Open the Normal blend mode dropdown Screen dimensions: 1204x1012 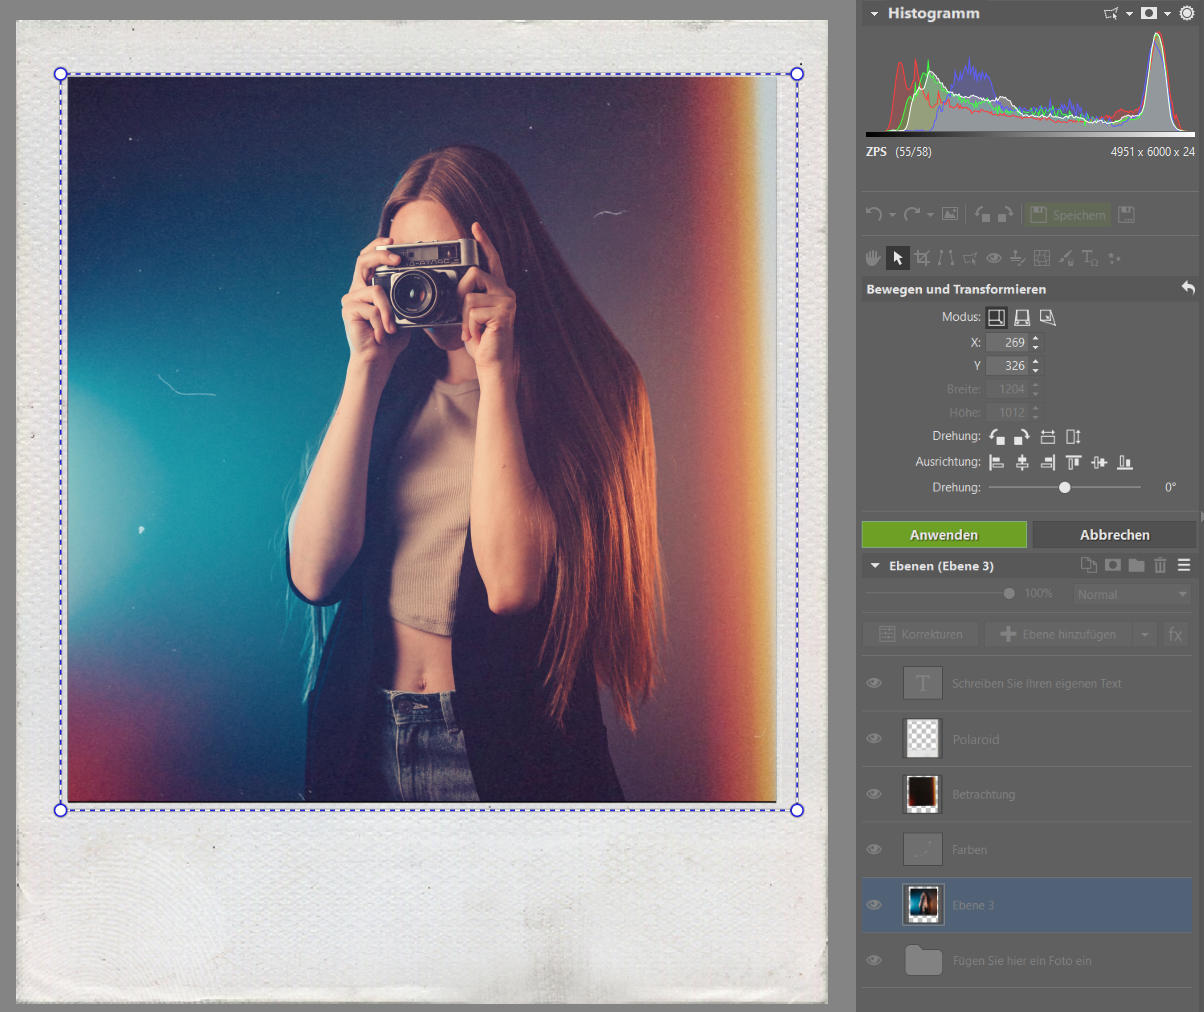tap(1132, 593)
